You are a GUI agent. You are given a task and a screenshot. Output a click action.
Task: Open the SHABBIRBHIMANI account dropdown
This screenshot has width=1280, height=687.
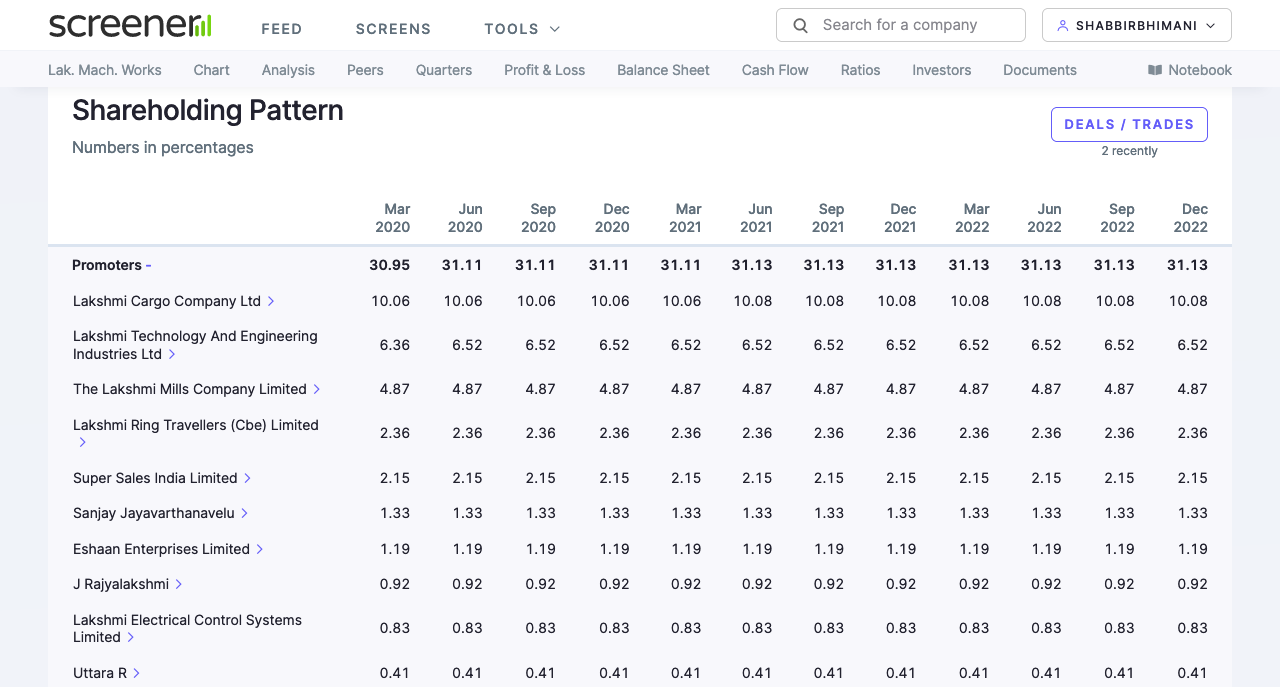click(1137, 26)
